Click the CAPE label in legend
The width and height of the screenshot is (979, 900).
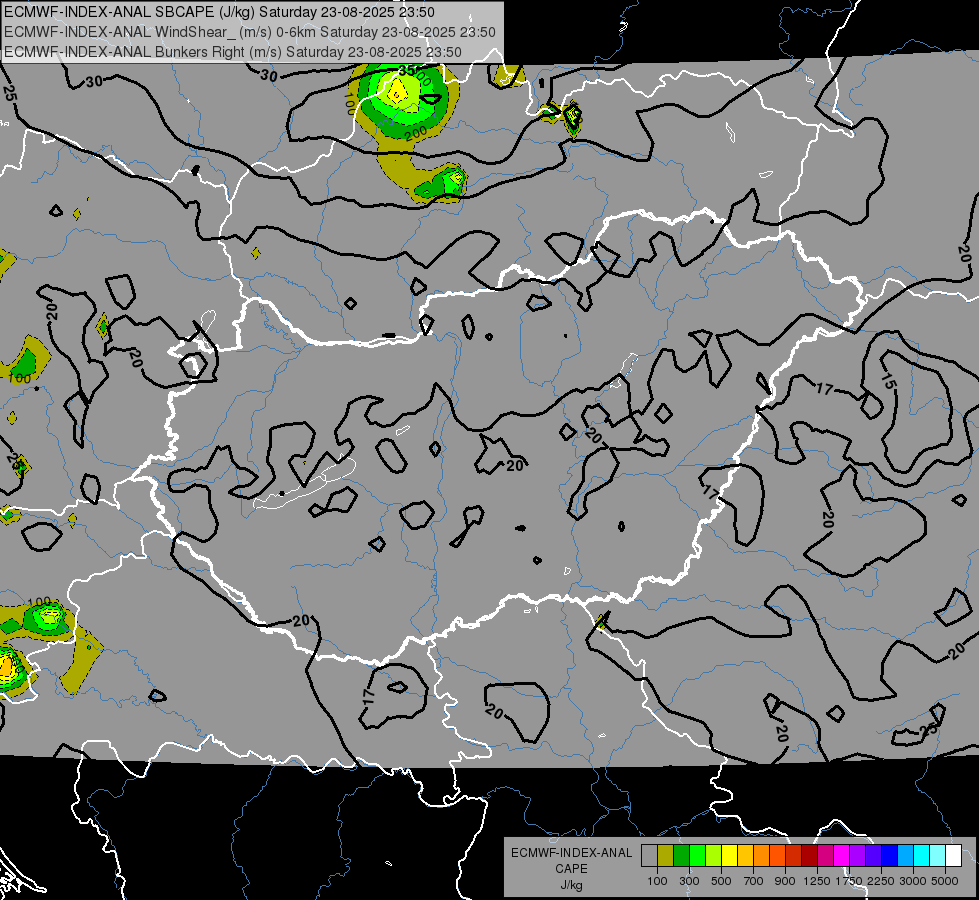point(571,869)
